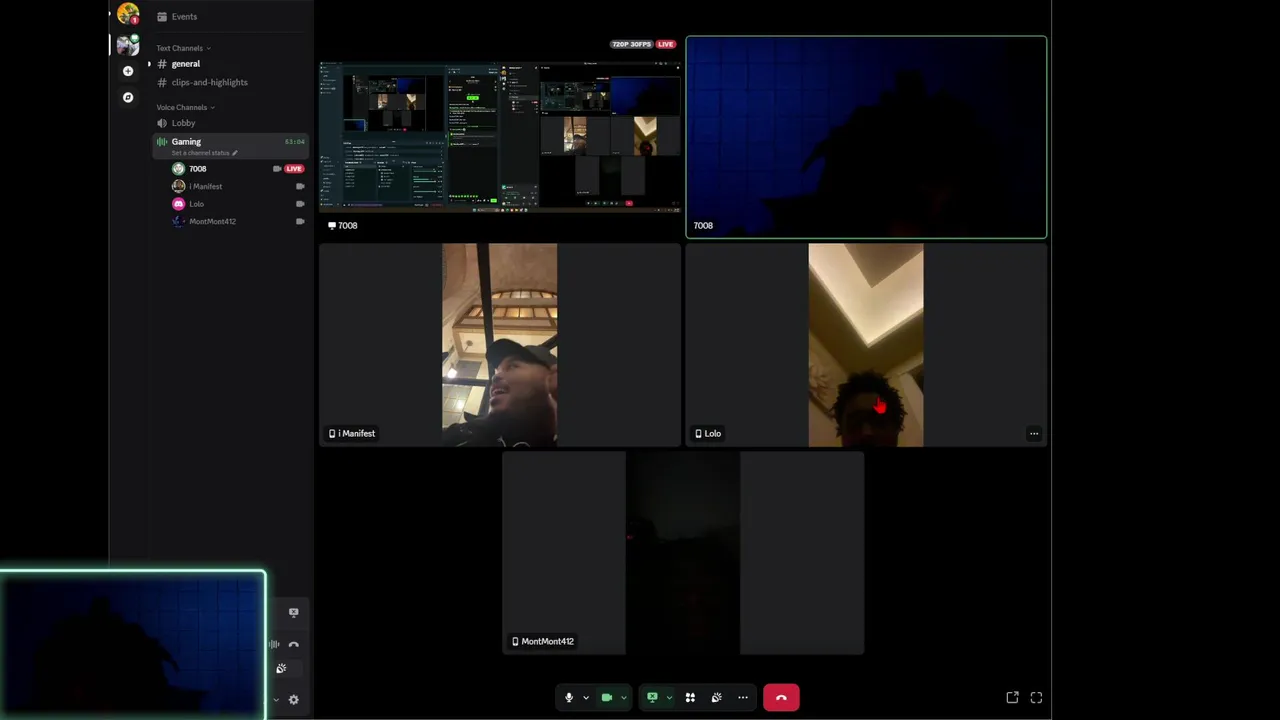Open screen share options dropdown arrow
The image size is (1280, 720).
click(669, 698)
